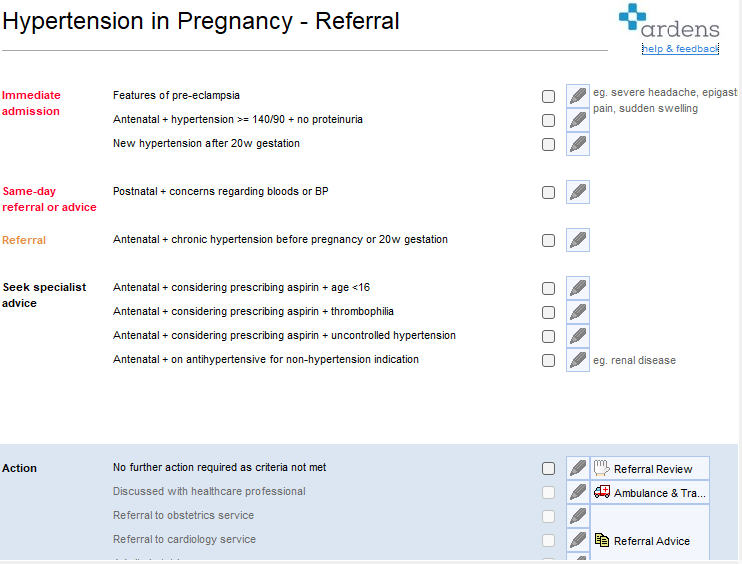
Task: Click the Ardens logo
Action: click(x=668, y=23)
